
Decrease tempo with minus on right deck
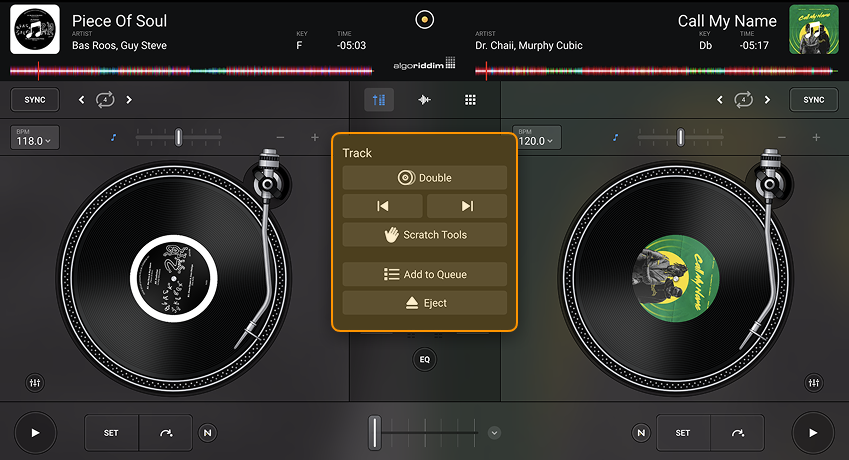[x=782, y=138]
